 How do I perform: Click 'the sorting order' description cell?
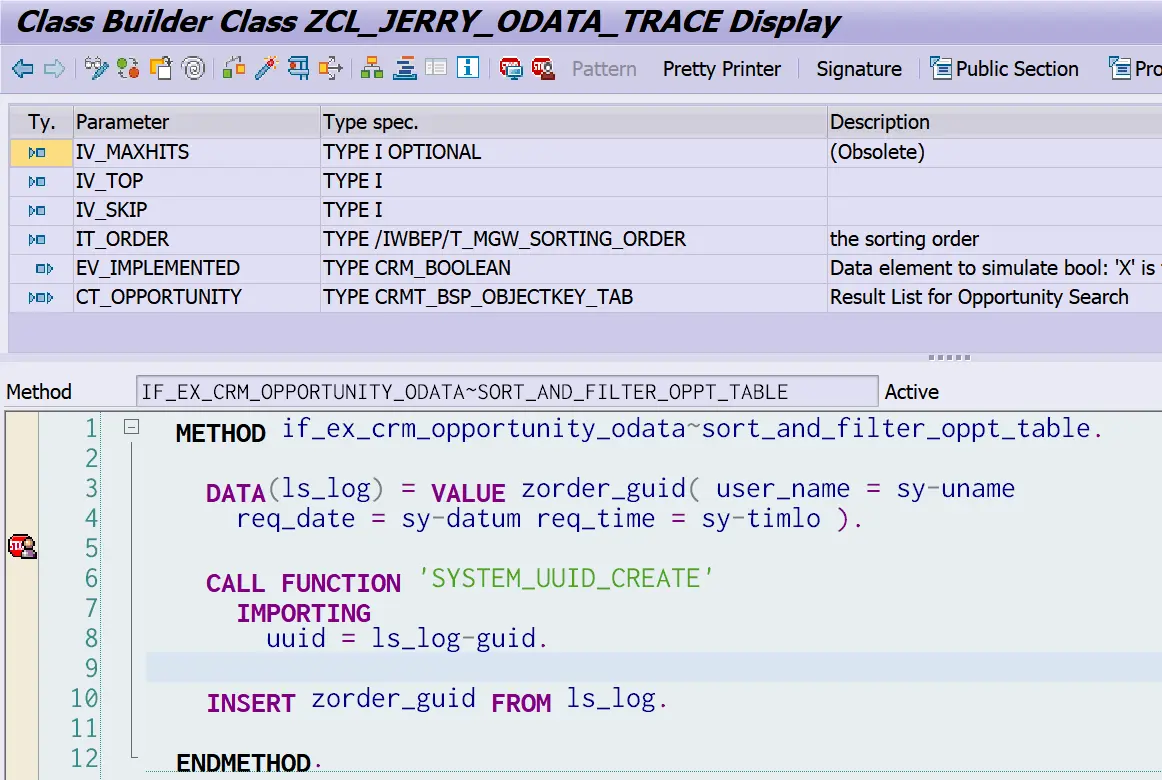995,239
